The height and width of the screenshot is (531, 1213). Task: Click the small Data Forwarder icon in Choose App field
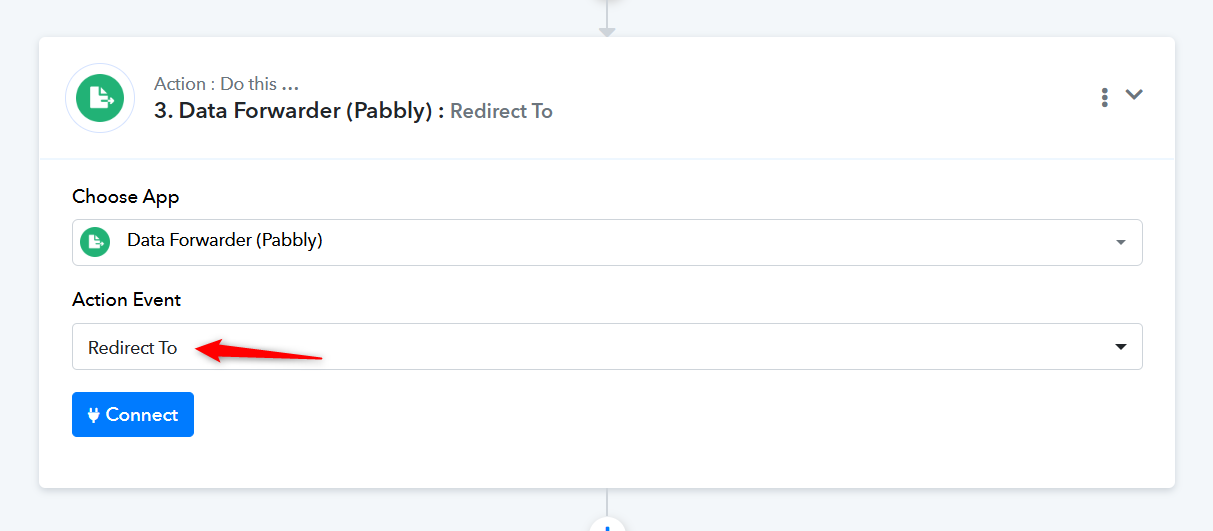[x=95, y=242]
